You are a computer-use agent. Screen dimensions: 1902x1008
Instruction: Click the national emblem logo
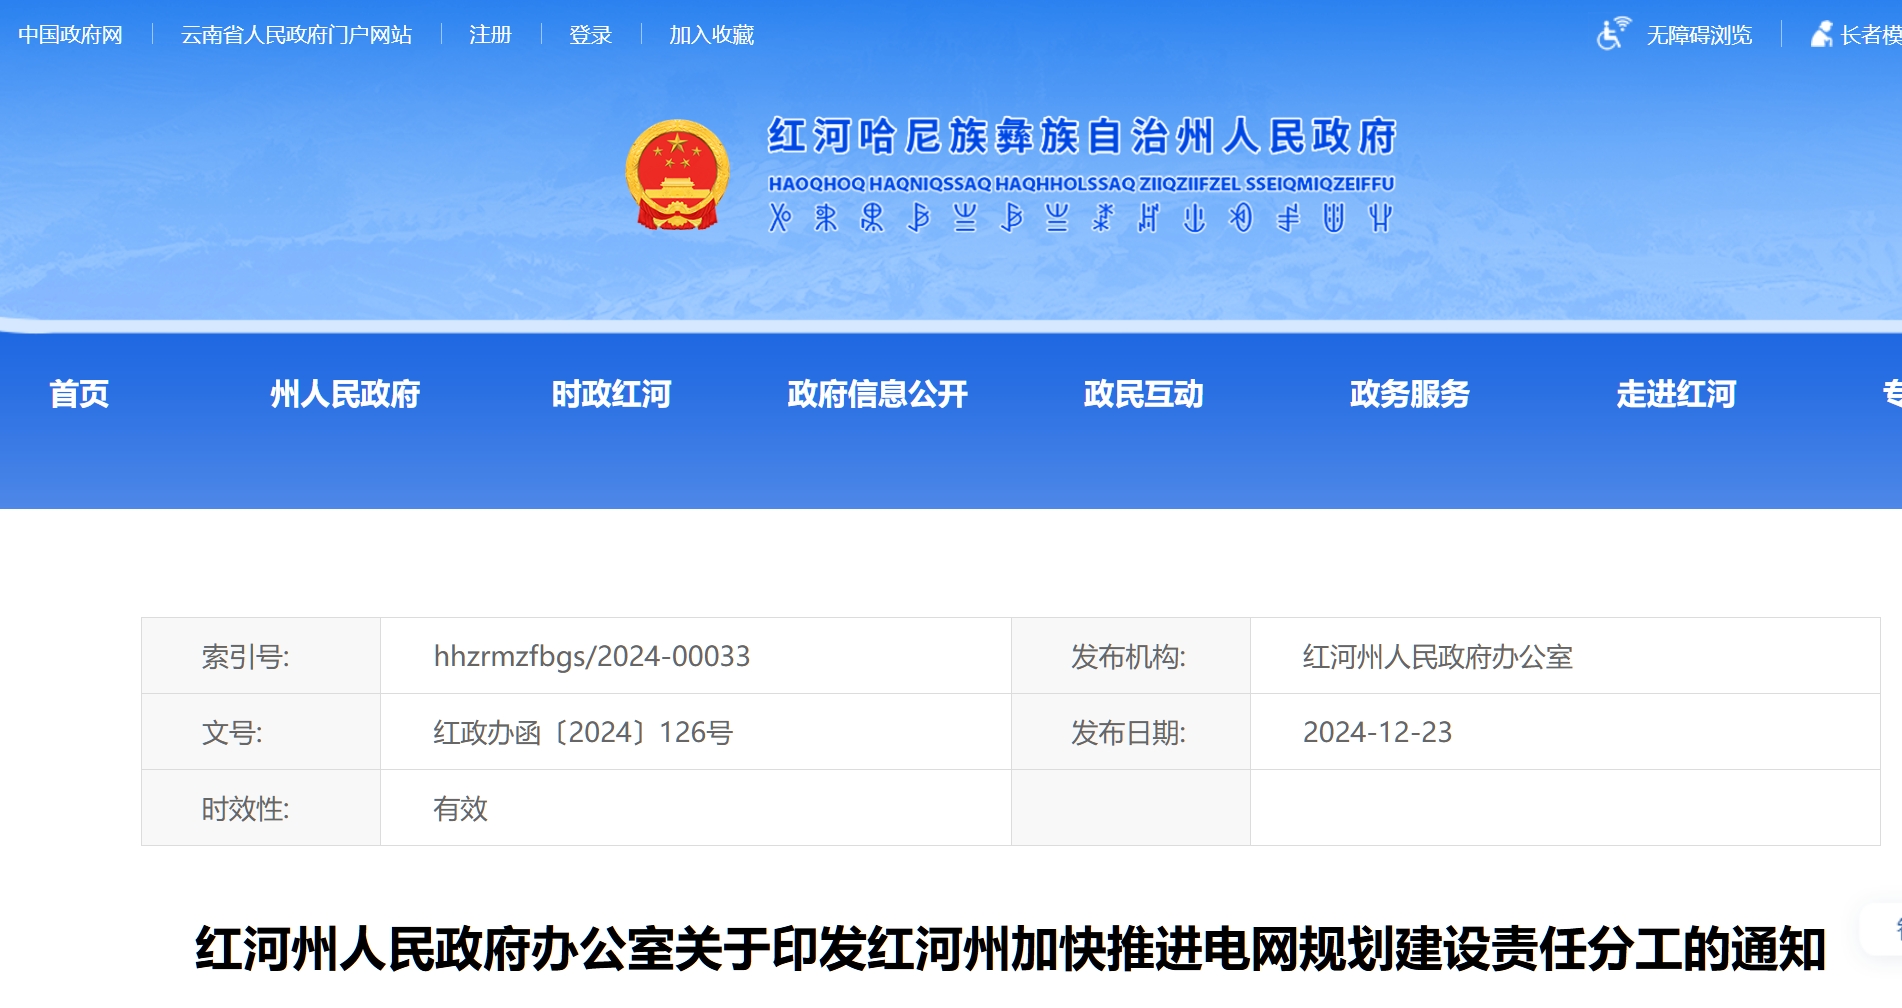point(677,175)
